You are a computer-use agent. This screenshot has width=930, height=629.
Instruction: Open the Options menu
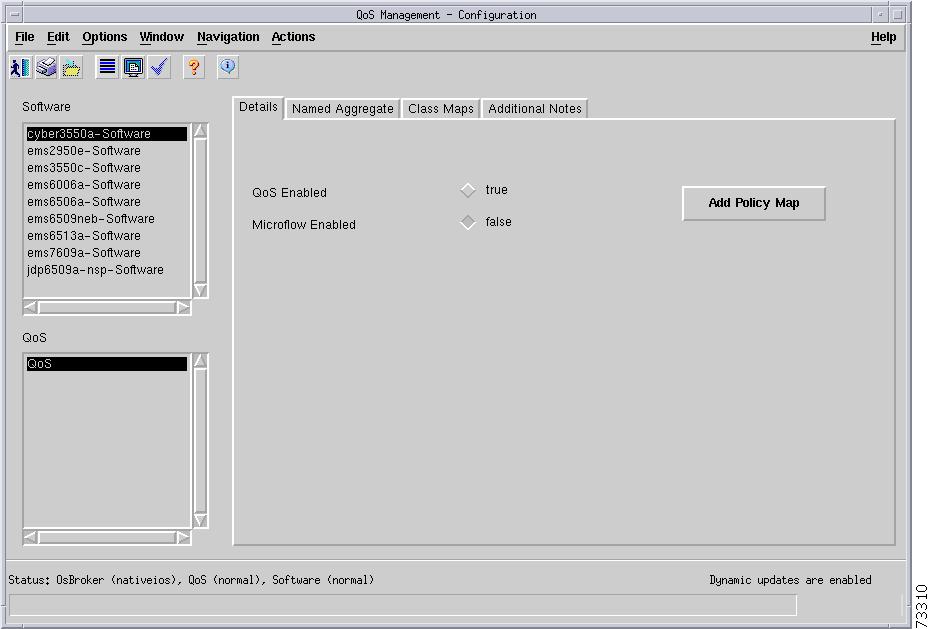coord(104,37)
